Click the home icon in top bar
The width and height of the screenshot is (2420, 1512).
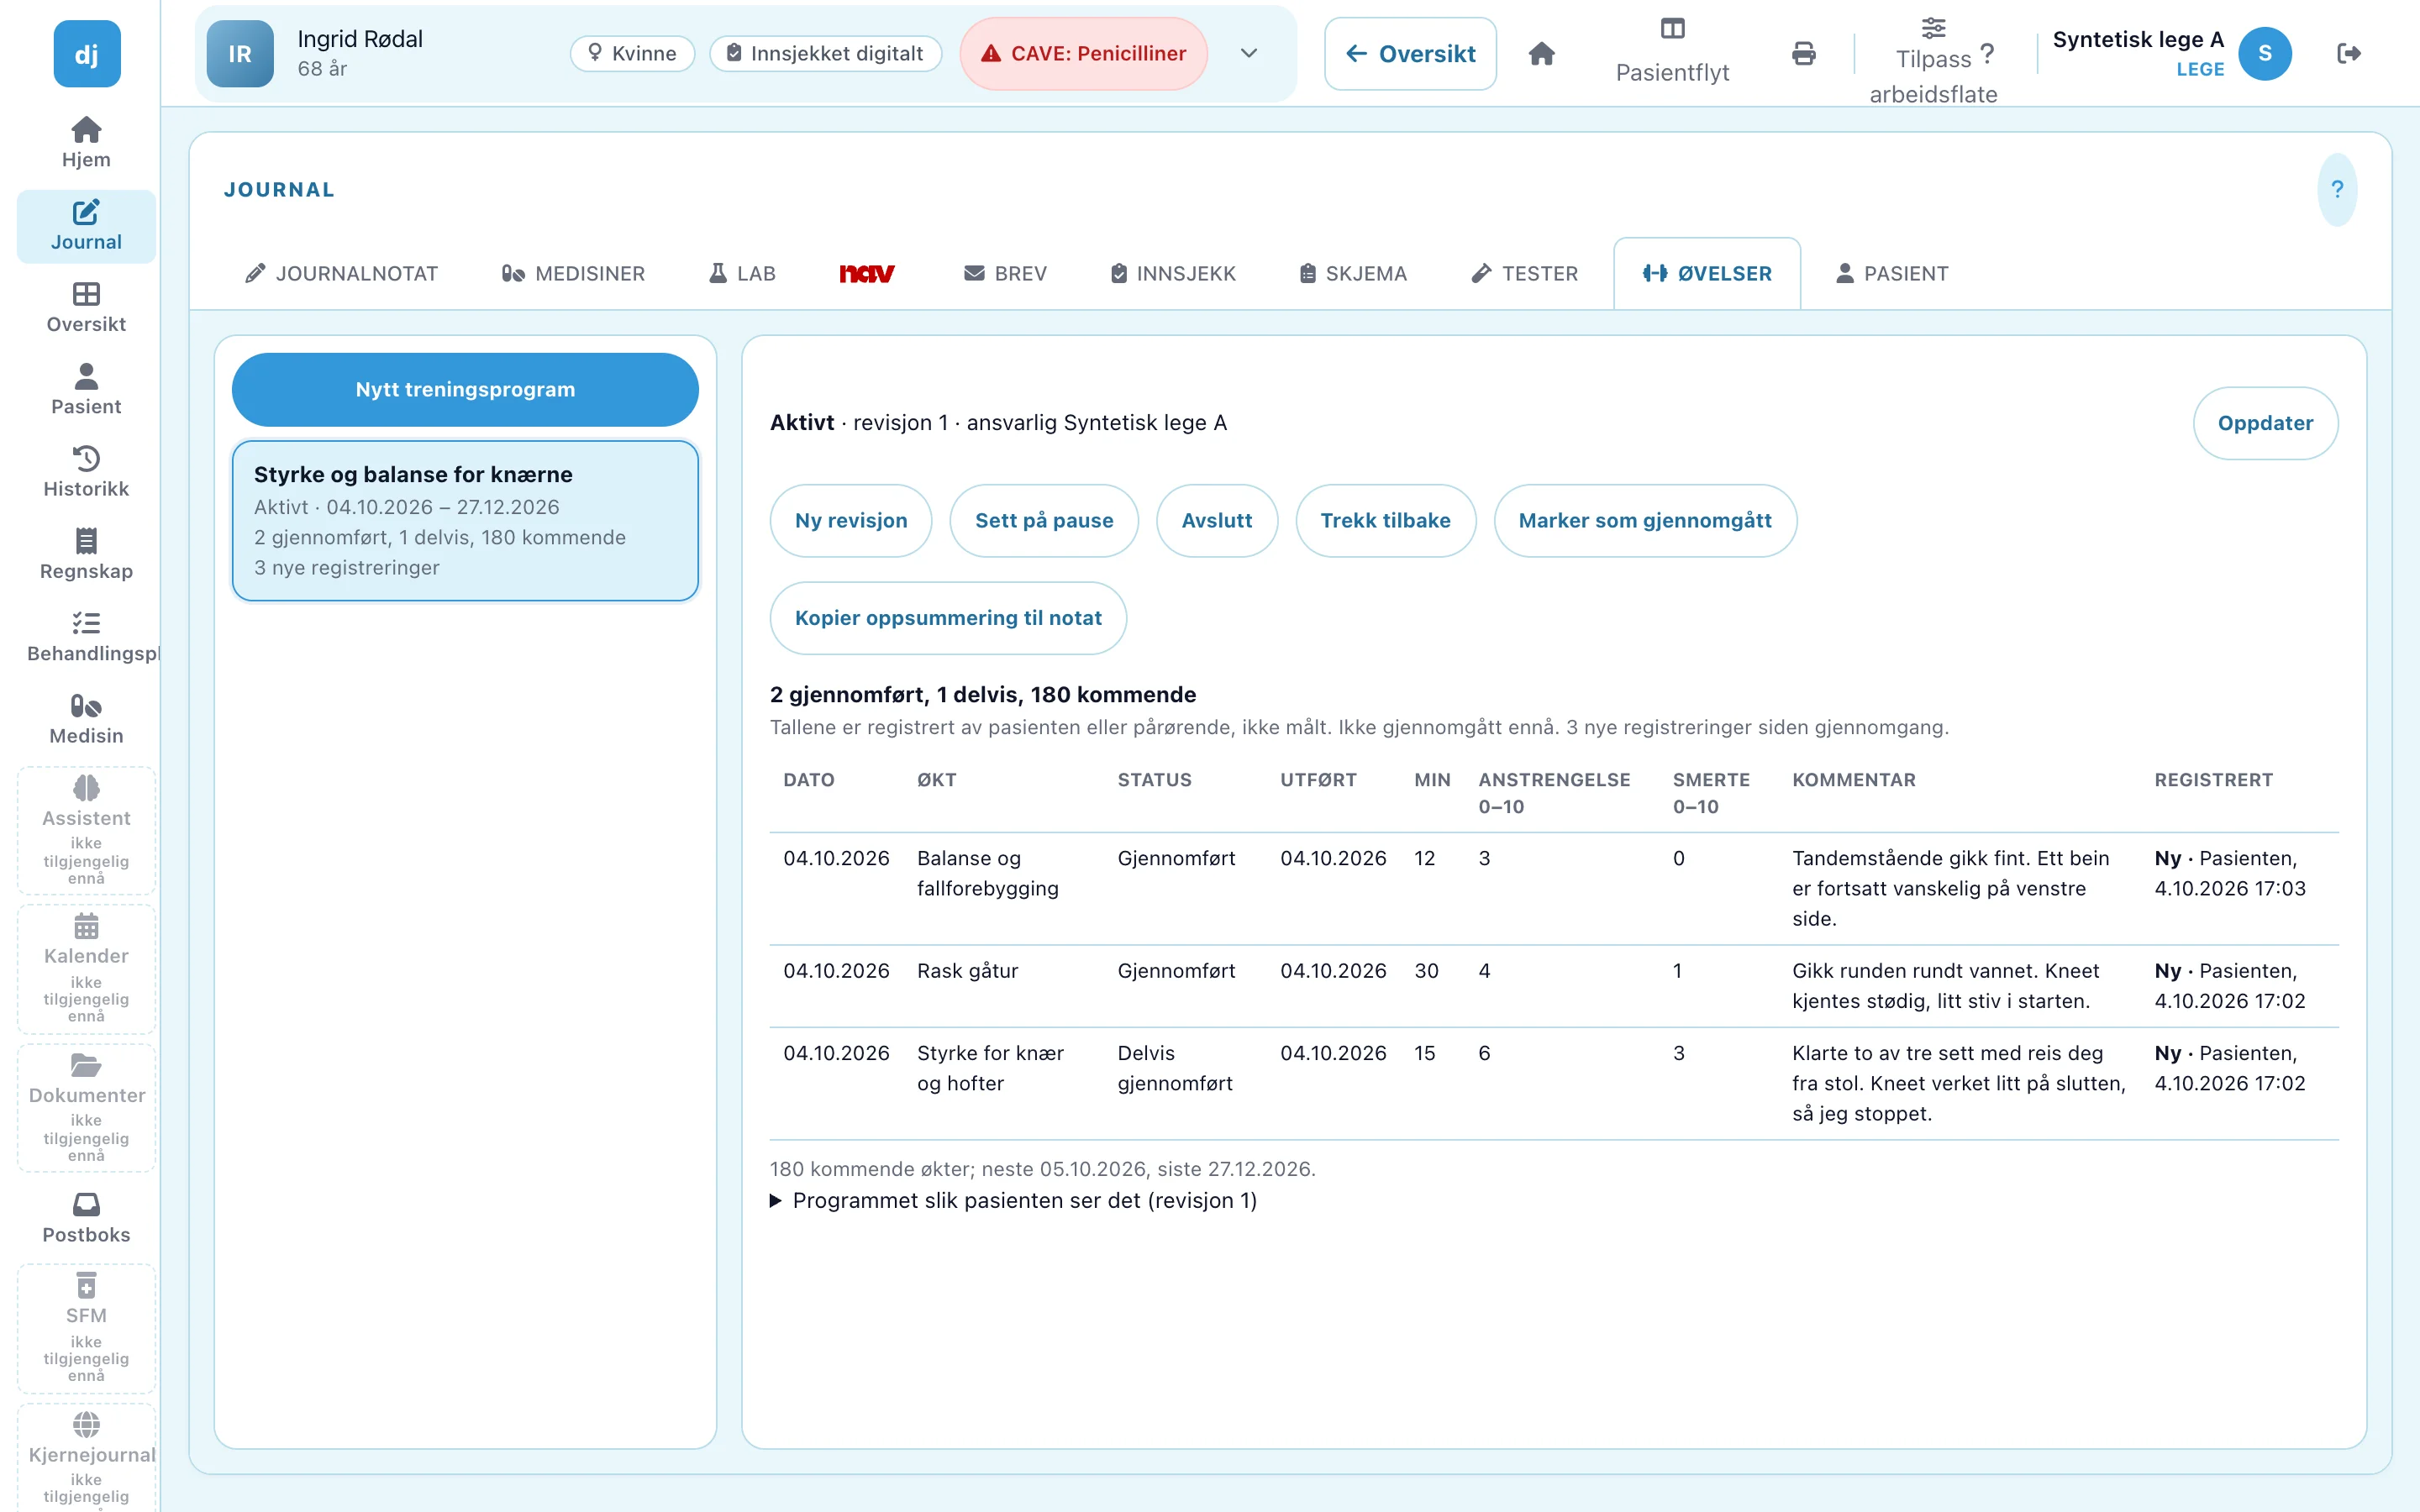tap(1541, 54)
